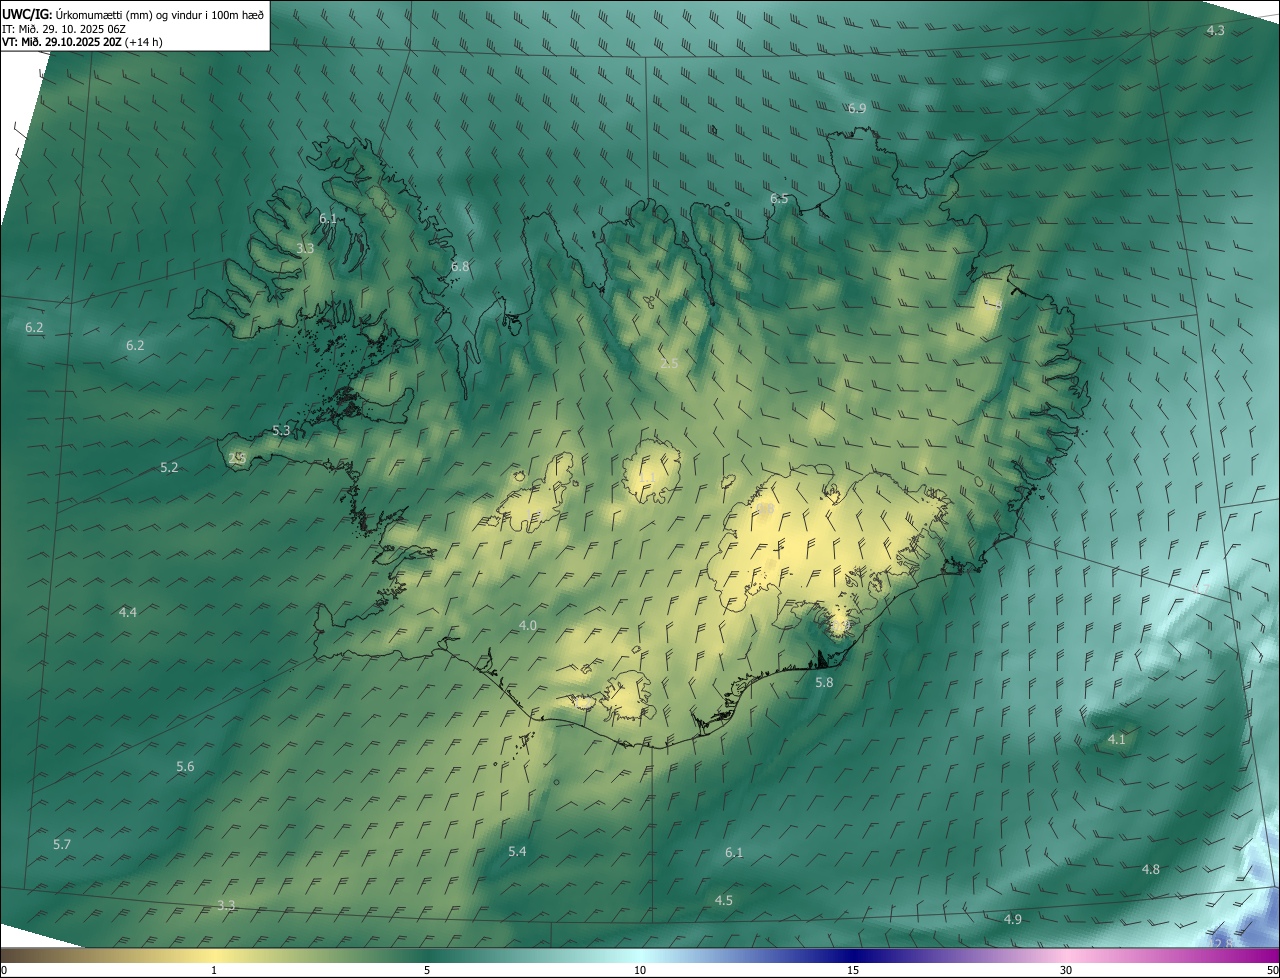1280x978 pixels.
Task: Click the map value label 4.8
Action: [x=1151, y=870]
